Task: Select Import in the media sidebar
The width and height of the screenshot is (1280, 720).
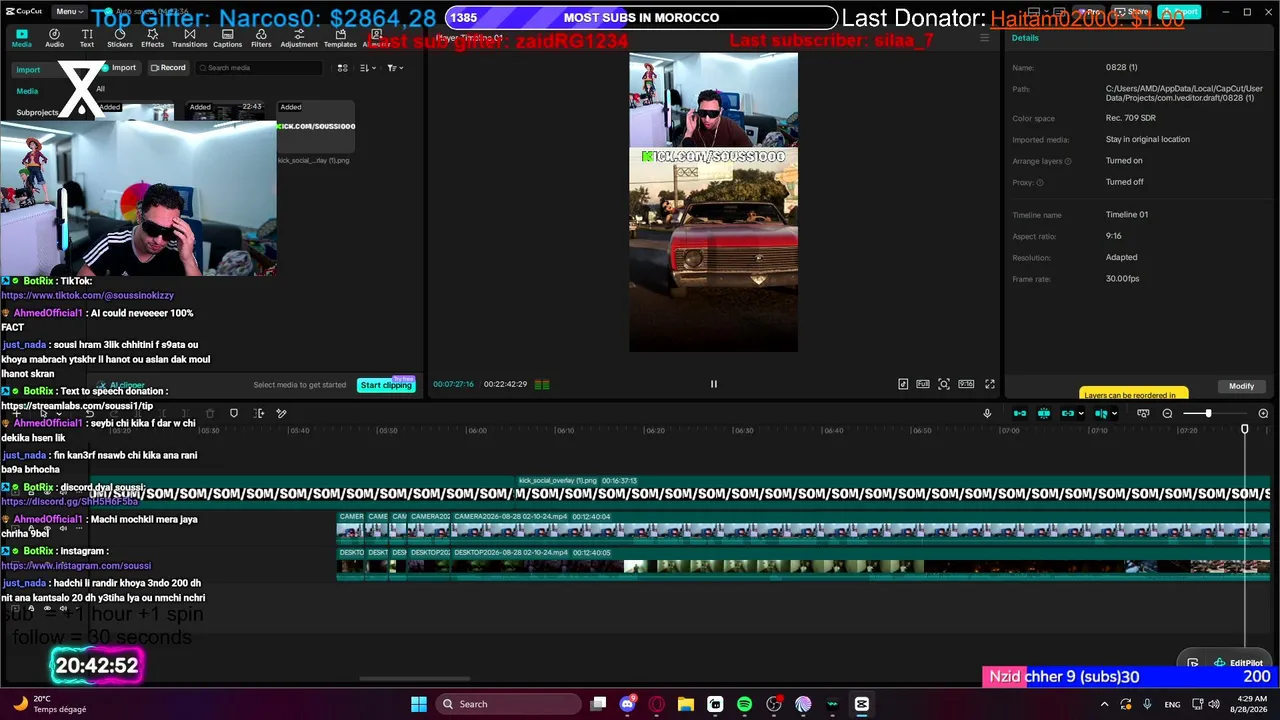Action: [28, 70]
